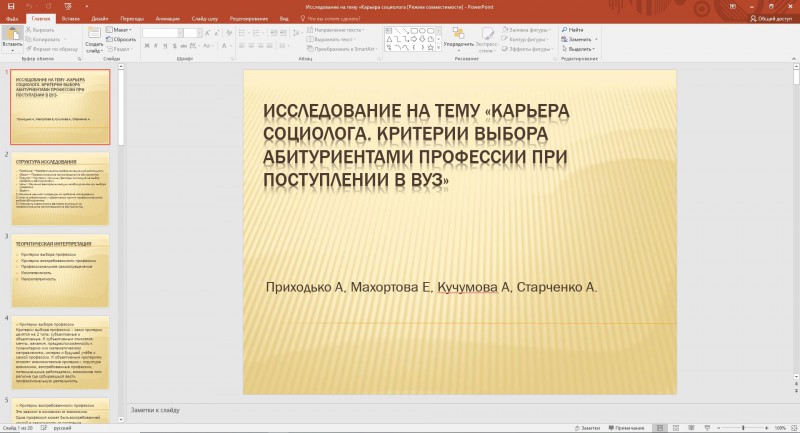The width and height of the screenshot is (800, 433).
Task: Increase list indent level
Action: 284,33
